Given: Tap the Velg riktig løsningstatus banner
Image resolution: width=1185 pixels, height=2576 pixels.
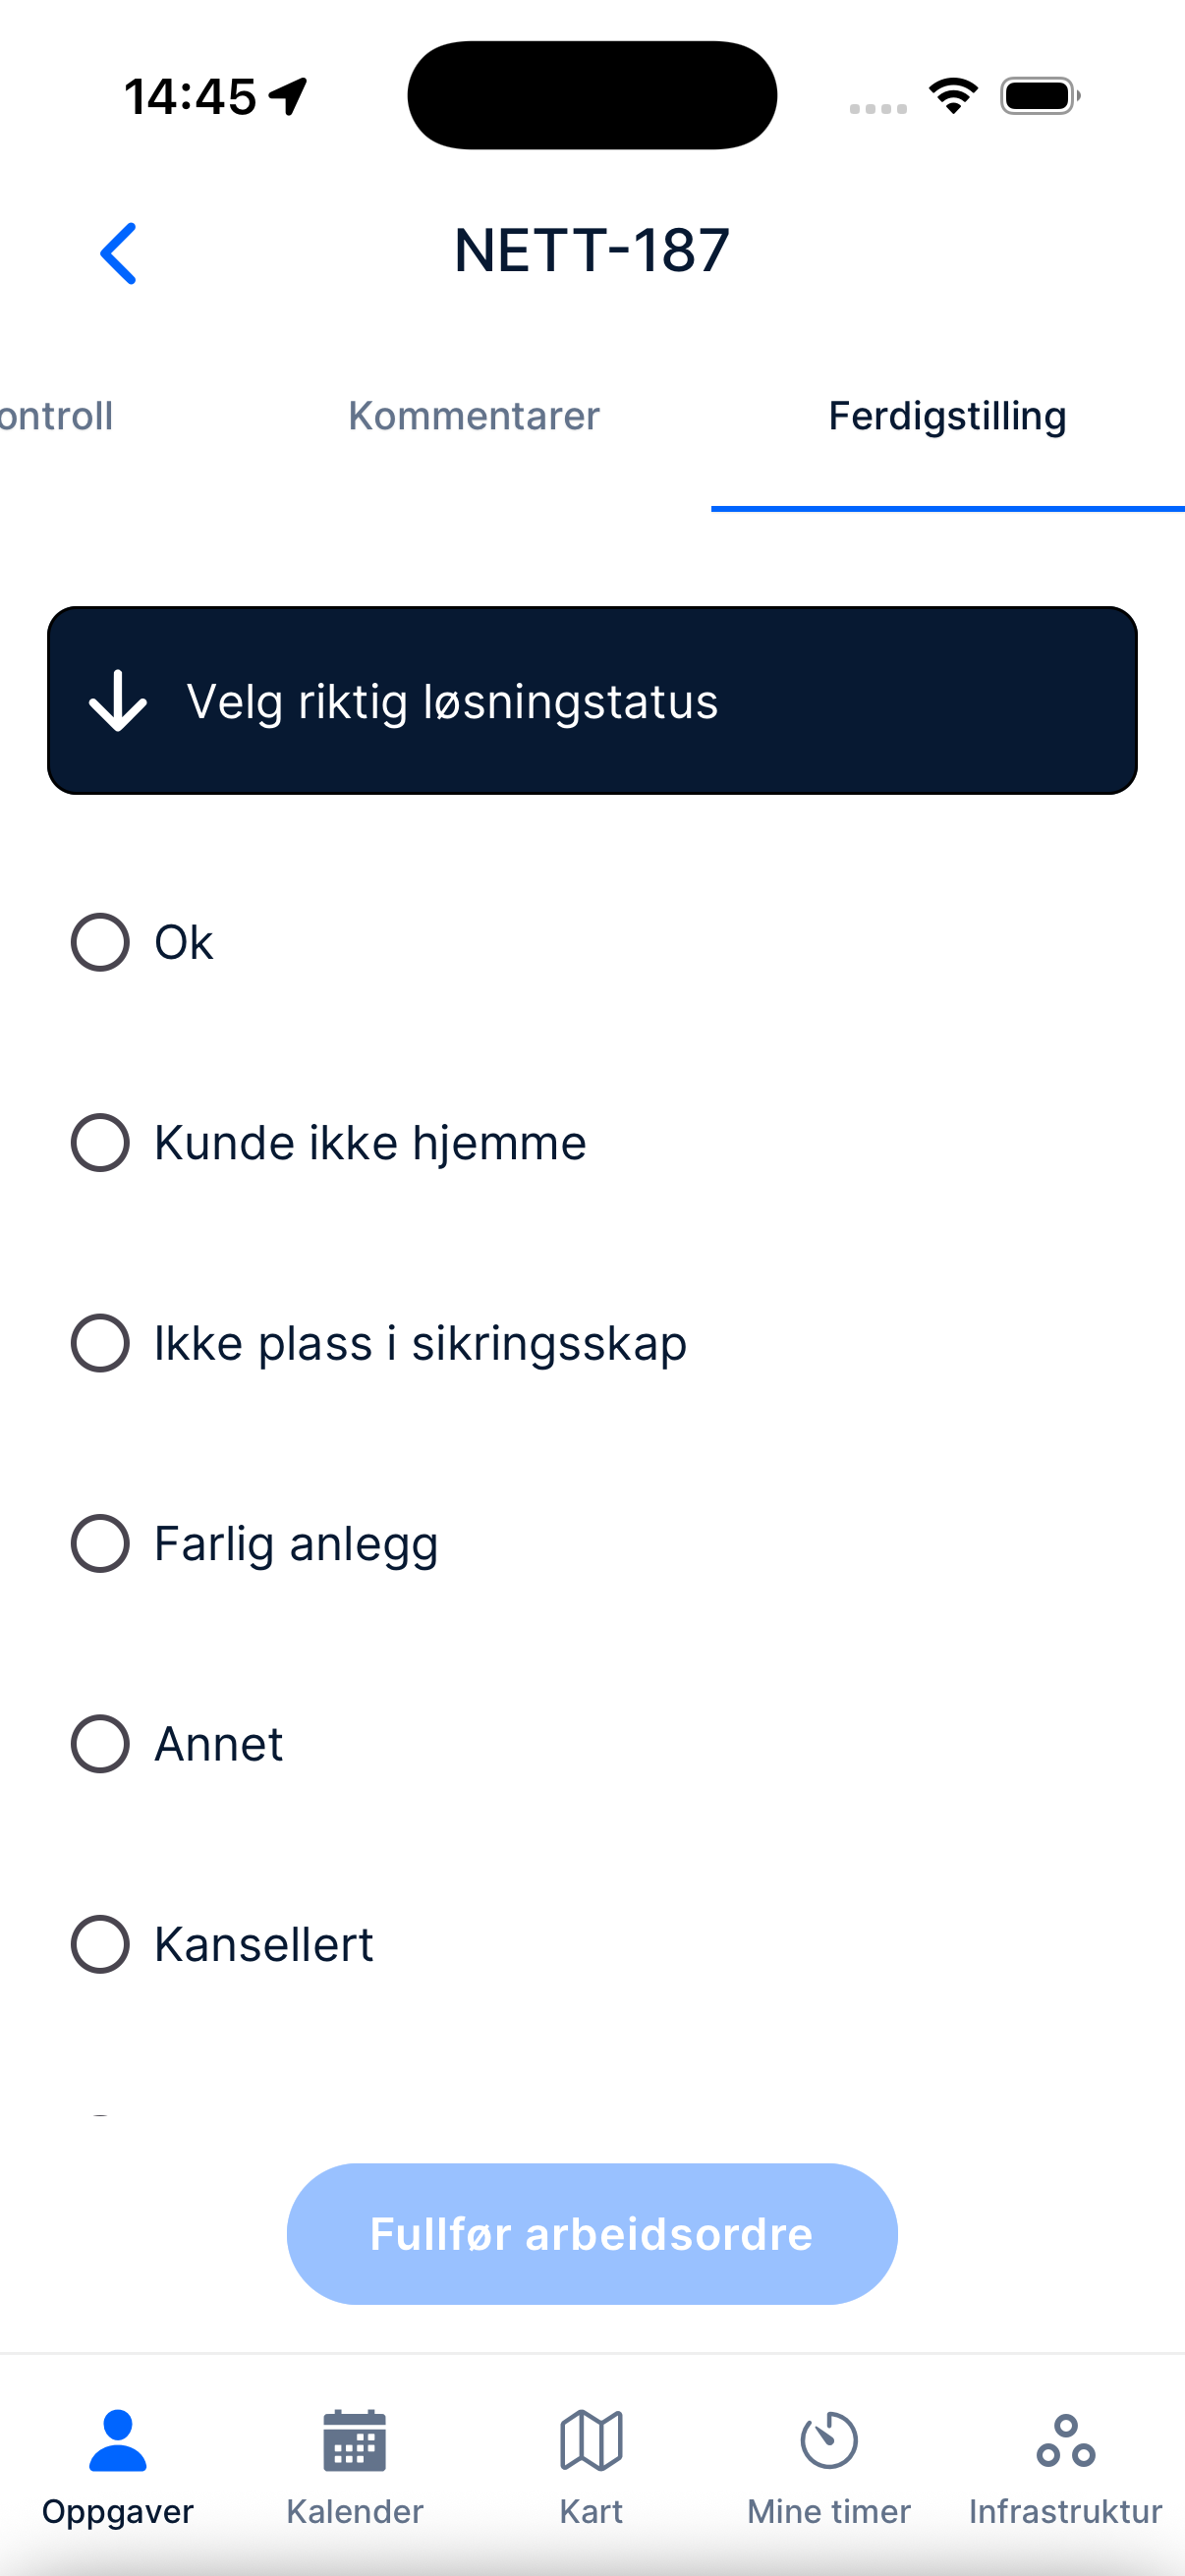Looking at the screenshot, I should coord(592,700).
